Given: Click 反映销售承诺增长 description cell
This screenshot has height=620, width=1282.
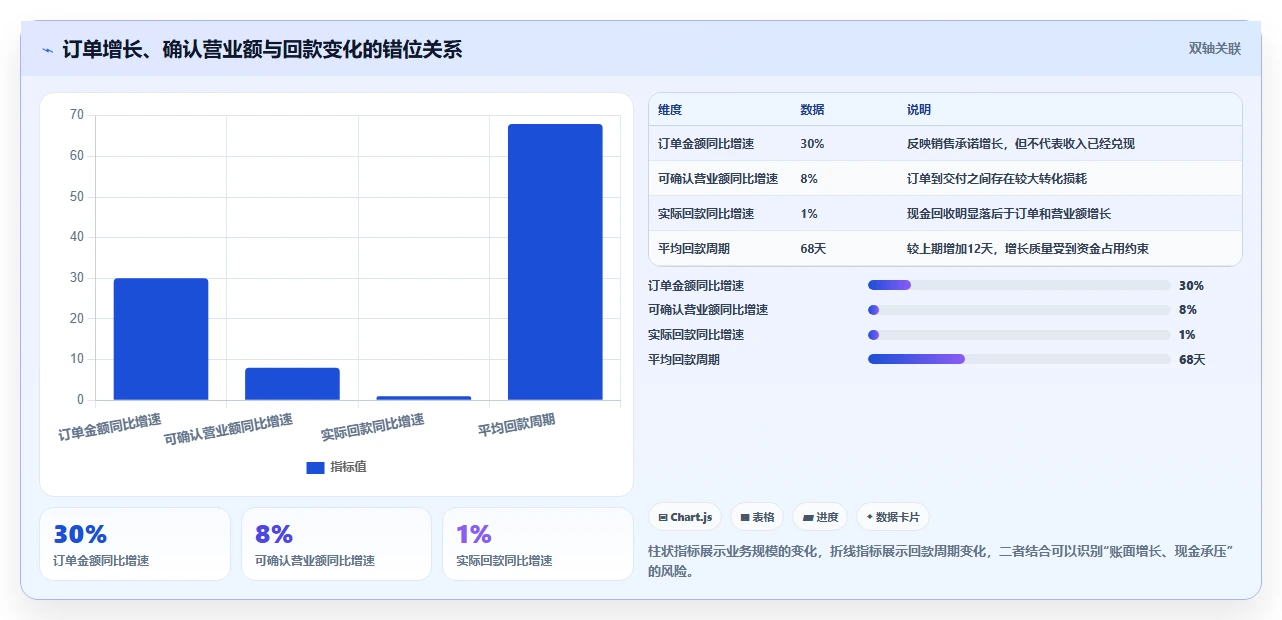Looking at the screenshot, I should click(x=1021, y=144).
